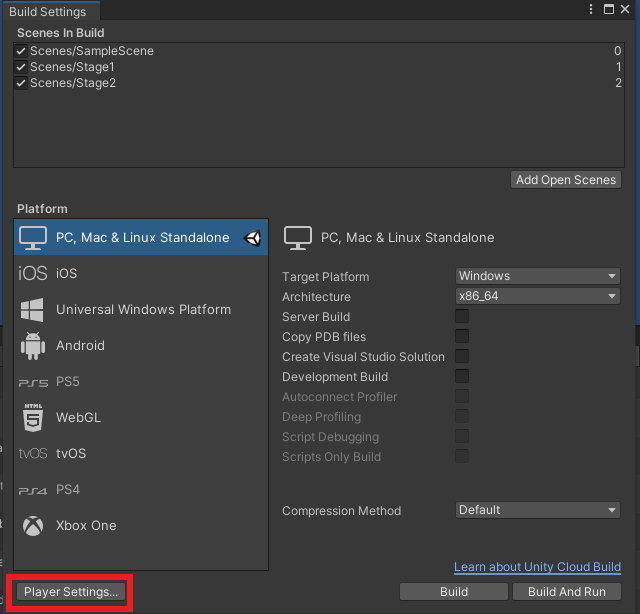Open the Build Settings window kebab menu
Viewport: 640px width, 614px height.
pos(591,9)
